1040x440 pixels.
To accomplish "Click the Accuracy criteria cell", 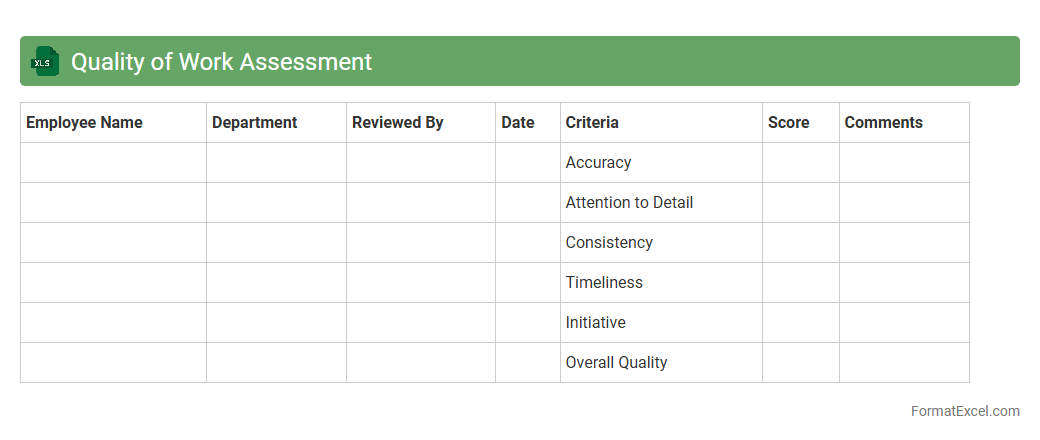I will [x=598, y=163].
